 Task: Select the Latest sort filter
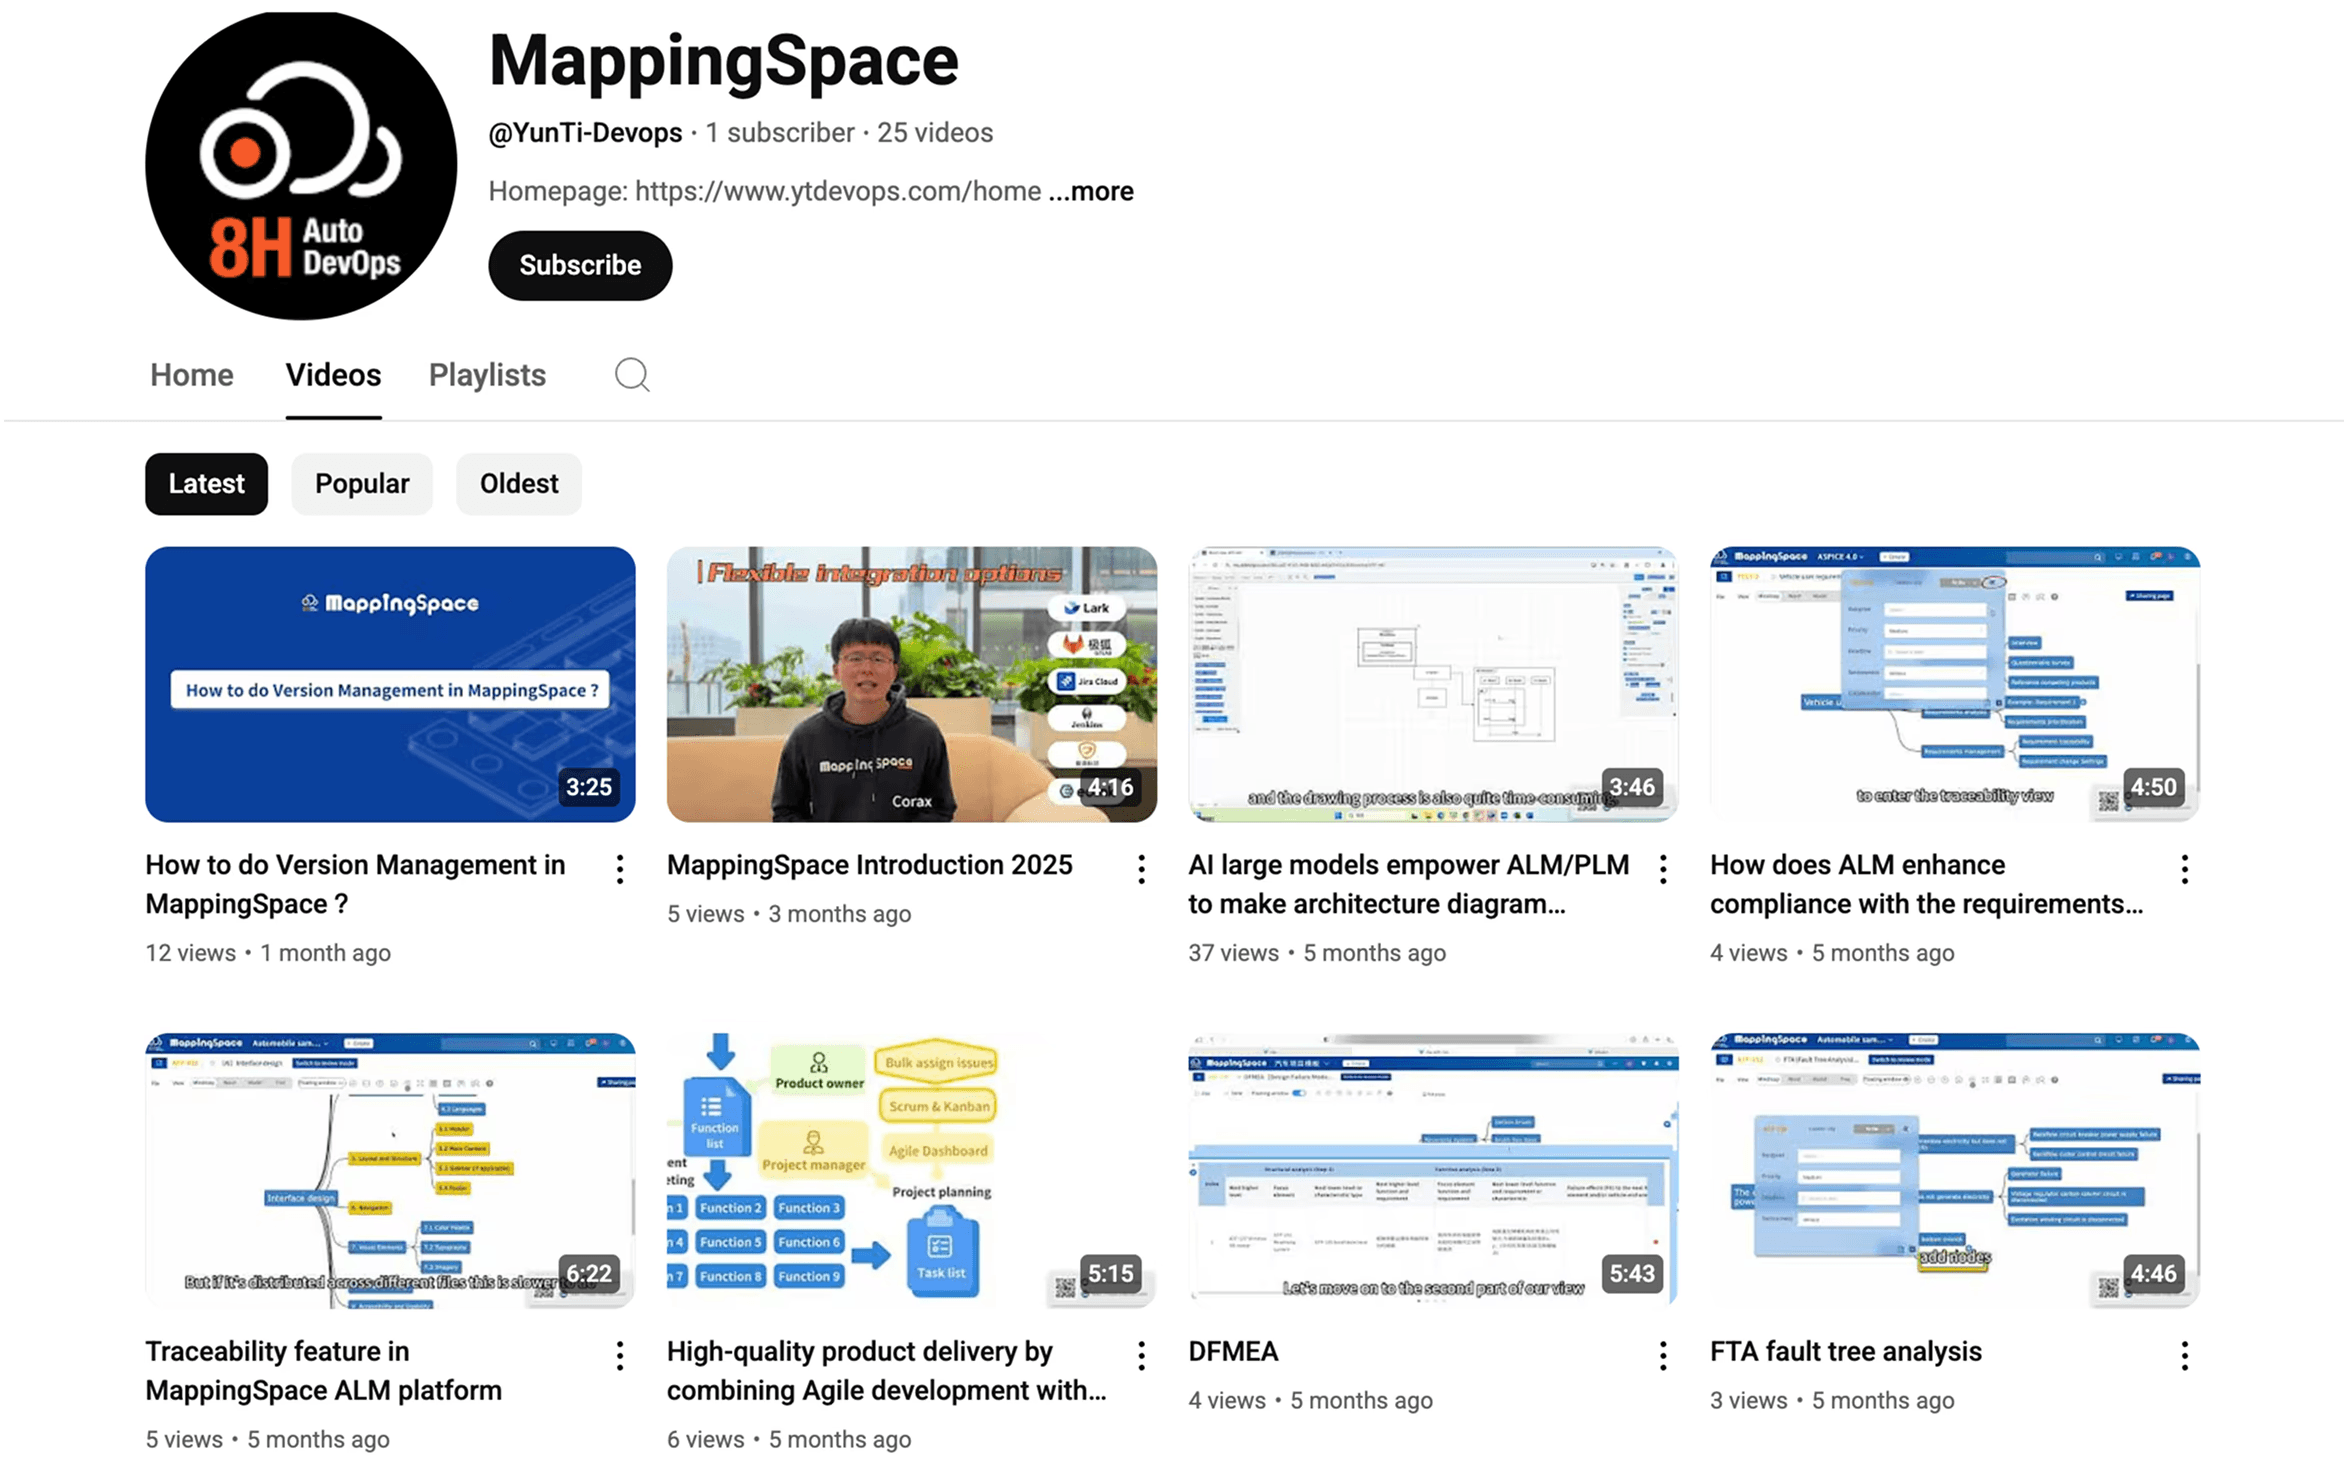(206, 484)
